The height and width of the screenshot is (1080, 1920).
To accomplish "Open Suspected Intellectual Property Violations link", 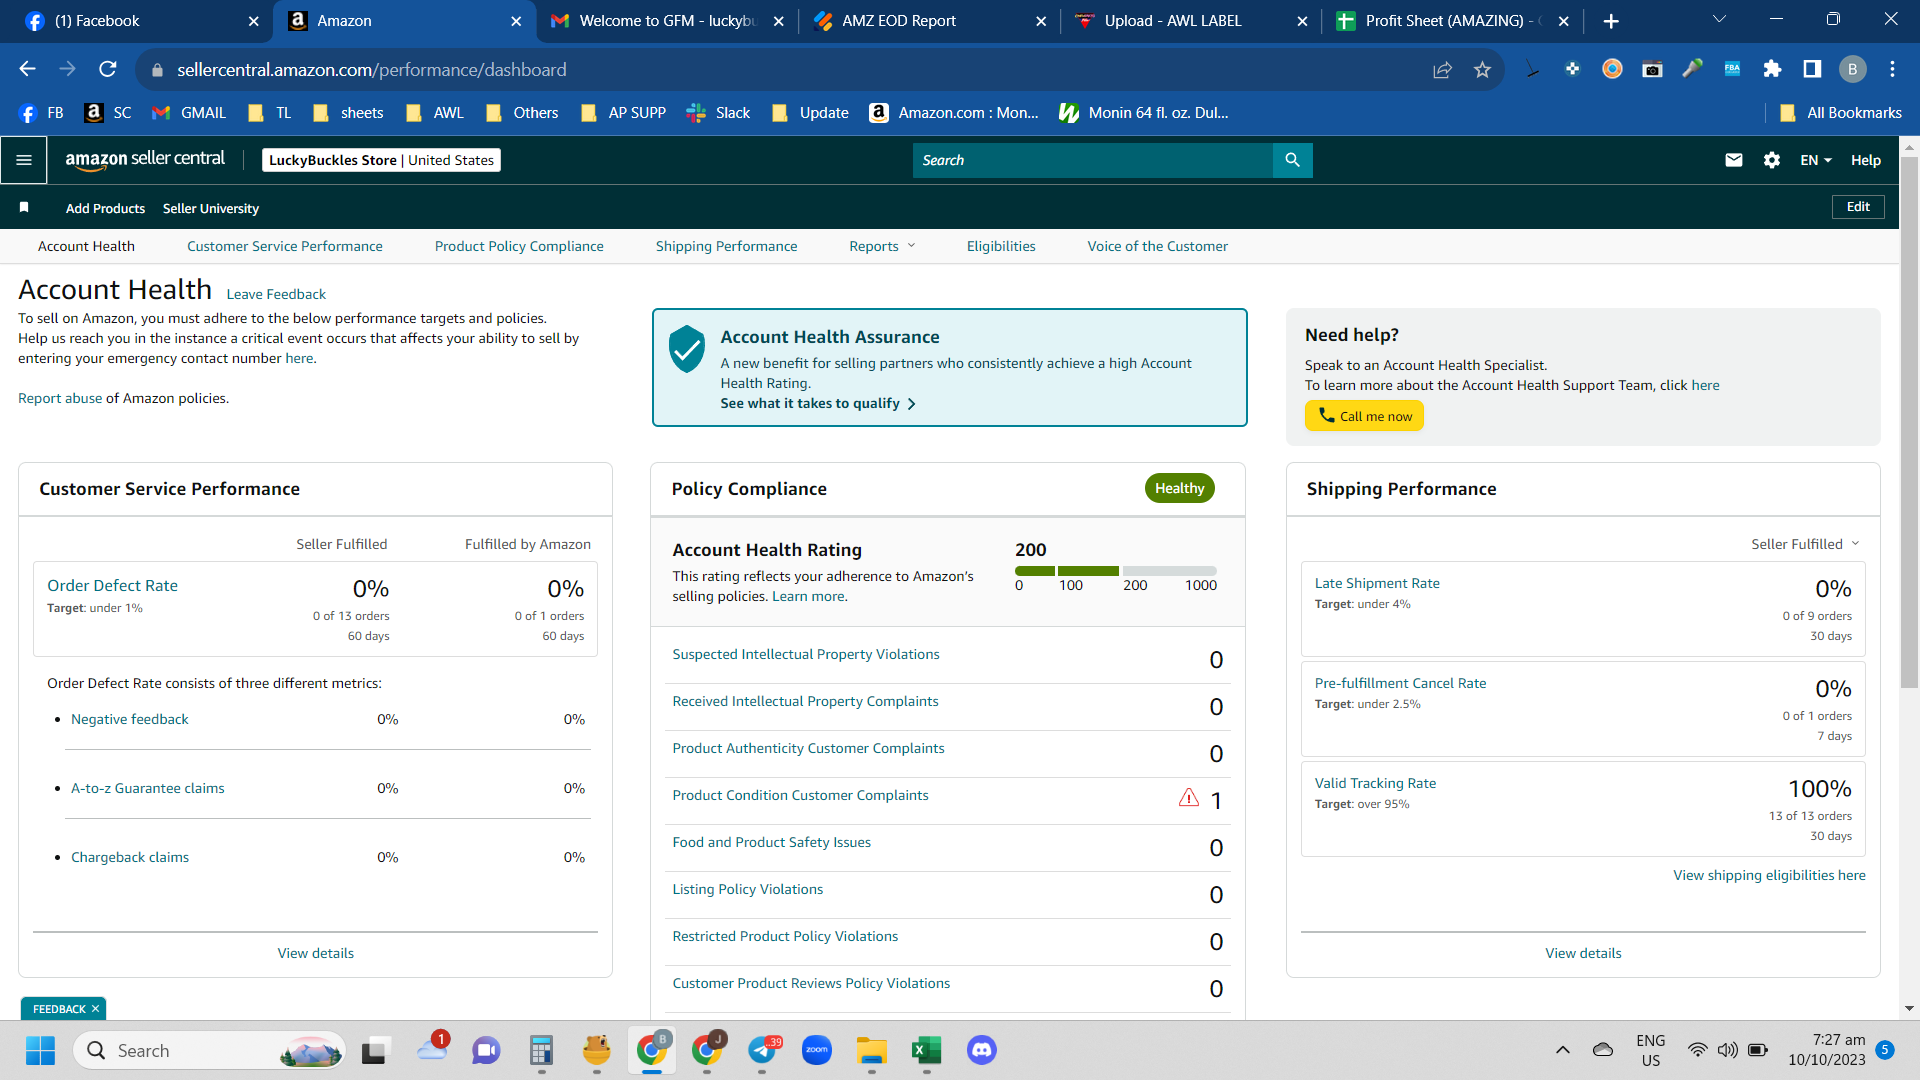I will pos(806,654).
